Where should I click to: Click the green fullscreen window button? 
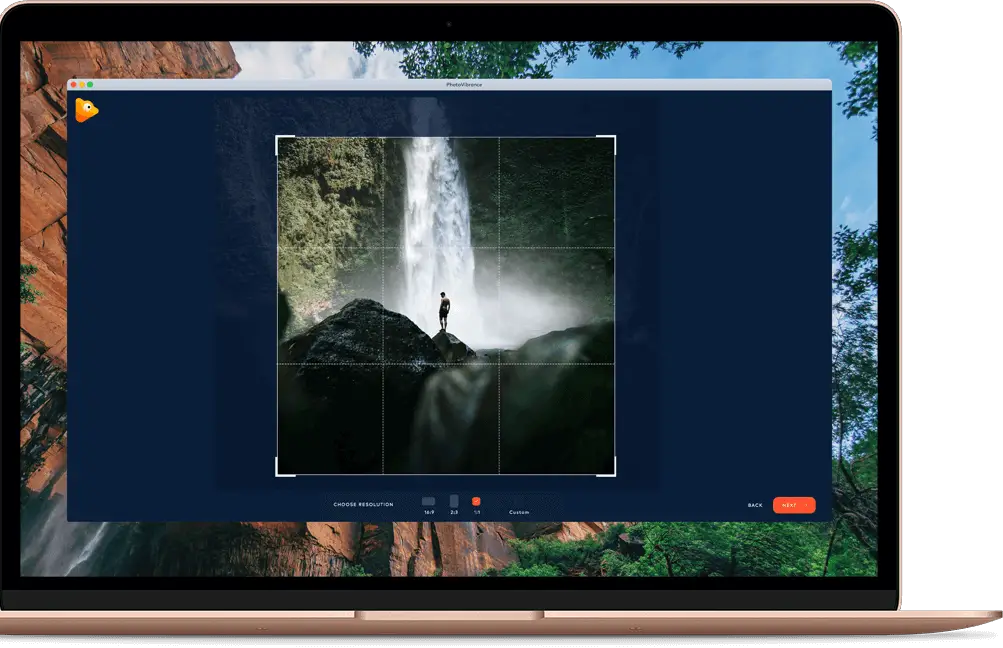tap(90, 84)
